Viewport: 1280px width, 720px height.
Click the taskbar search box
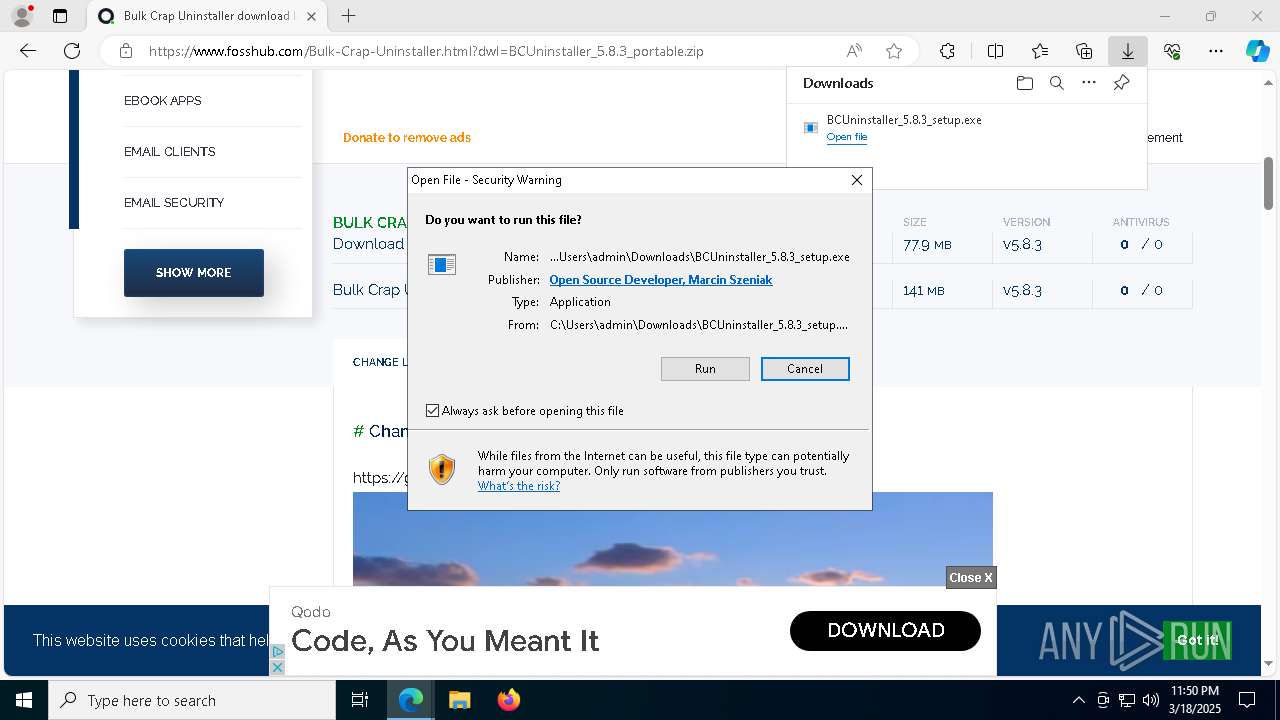pyautogui.click(x=192, y=700)
